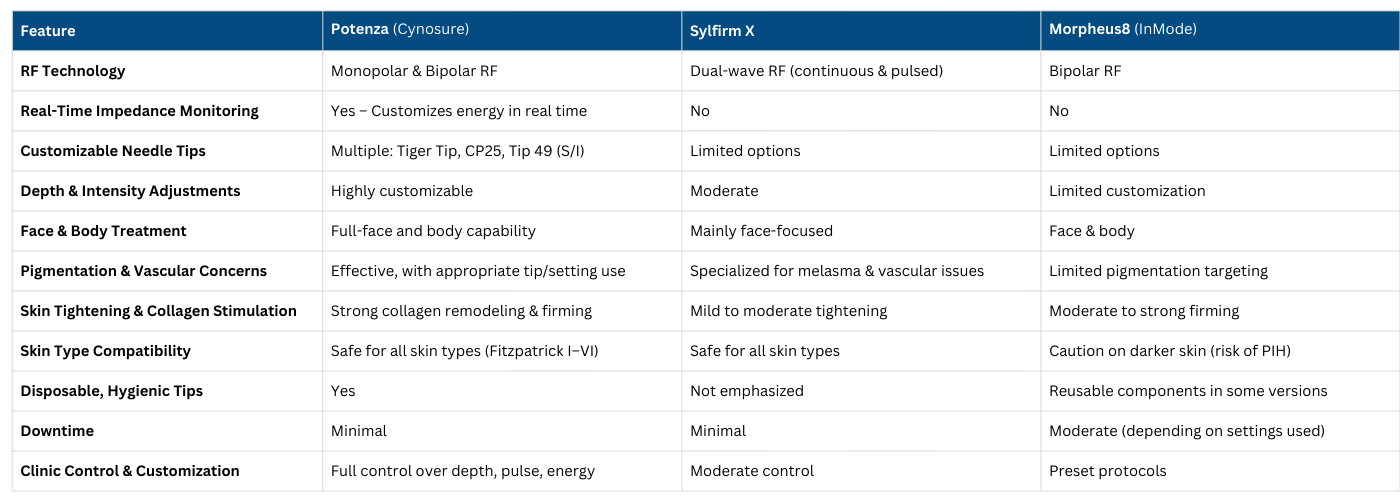Click the Dual-wave RF (continuous & pulsed) cell
The width and height of the screenshot is (1400, 500).
pos(816,71)
